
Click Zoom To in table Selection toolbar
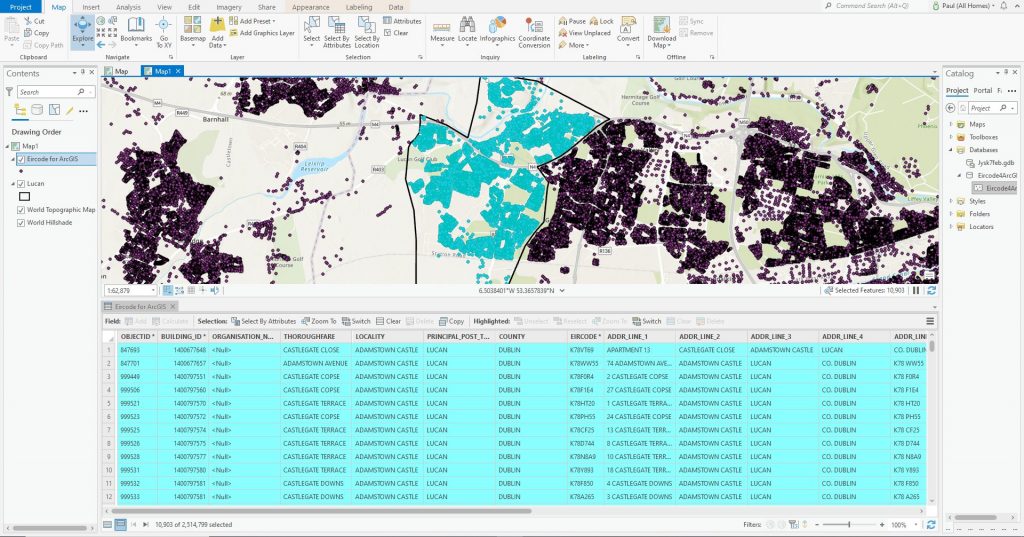[x=319, y=321]
